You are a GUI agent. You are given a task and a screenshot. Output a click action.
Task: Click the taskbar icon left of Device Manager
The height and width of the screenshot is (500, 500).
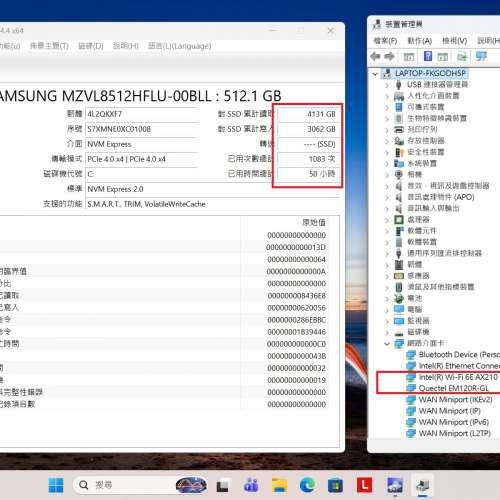coord(394,485)
